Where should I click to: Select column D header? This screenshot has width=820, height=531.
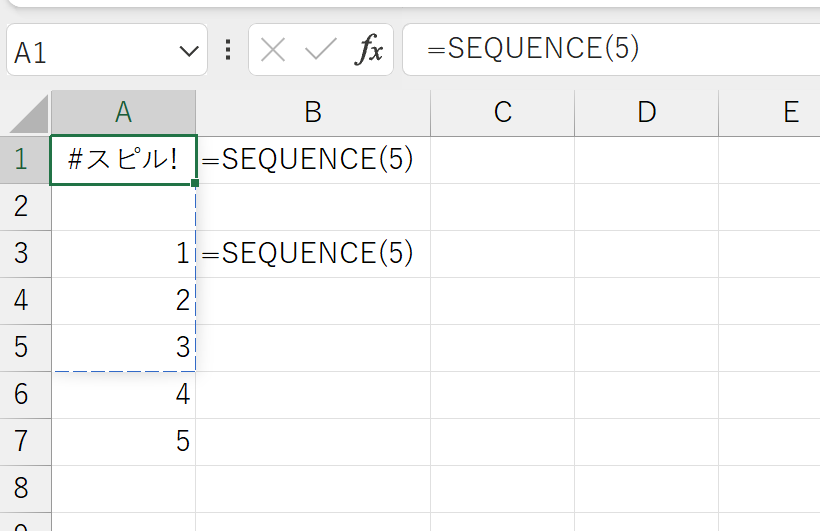coord(647,112)
